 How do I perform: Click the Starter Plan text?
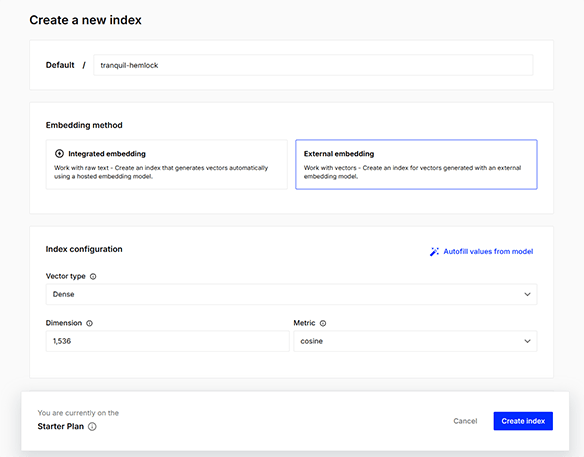(61, 426)
